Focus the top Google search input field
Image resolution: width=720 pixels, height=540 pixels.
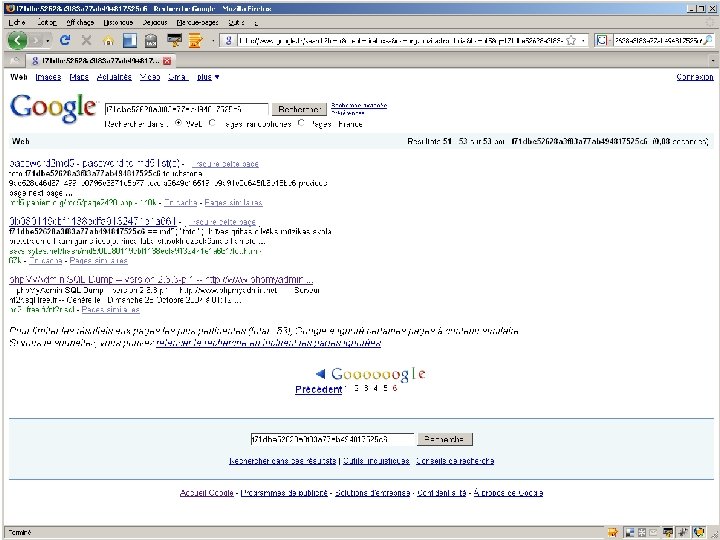click(x=186, y=110)
